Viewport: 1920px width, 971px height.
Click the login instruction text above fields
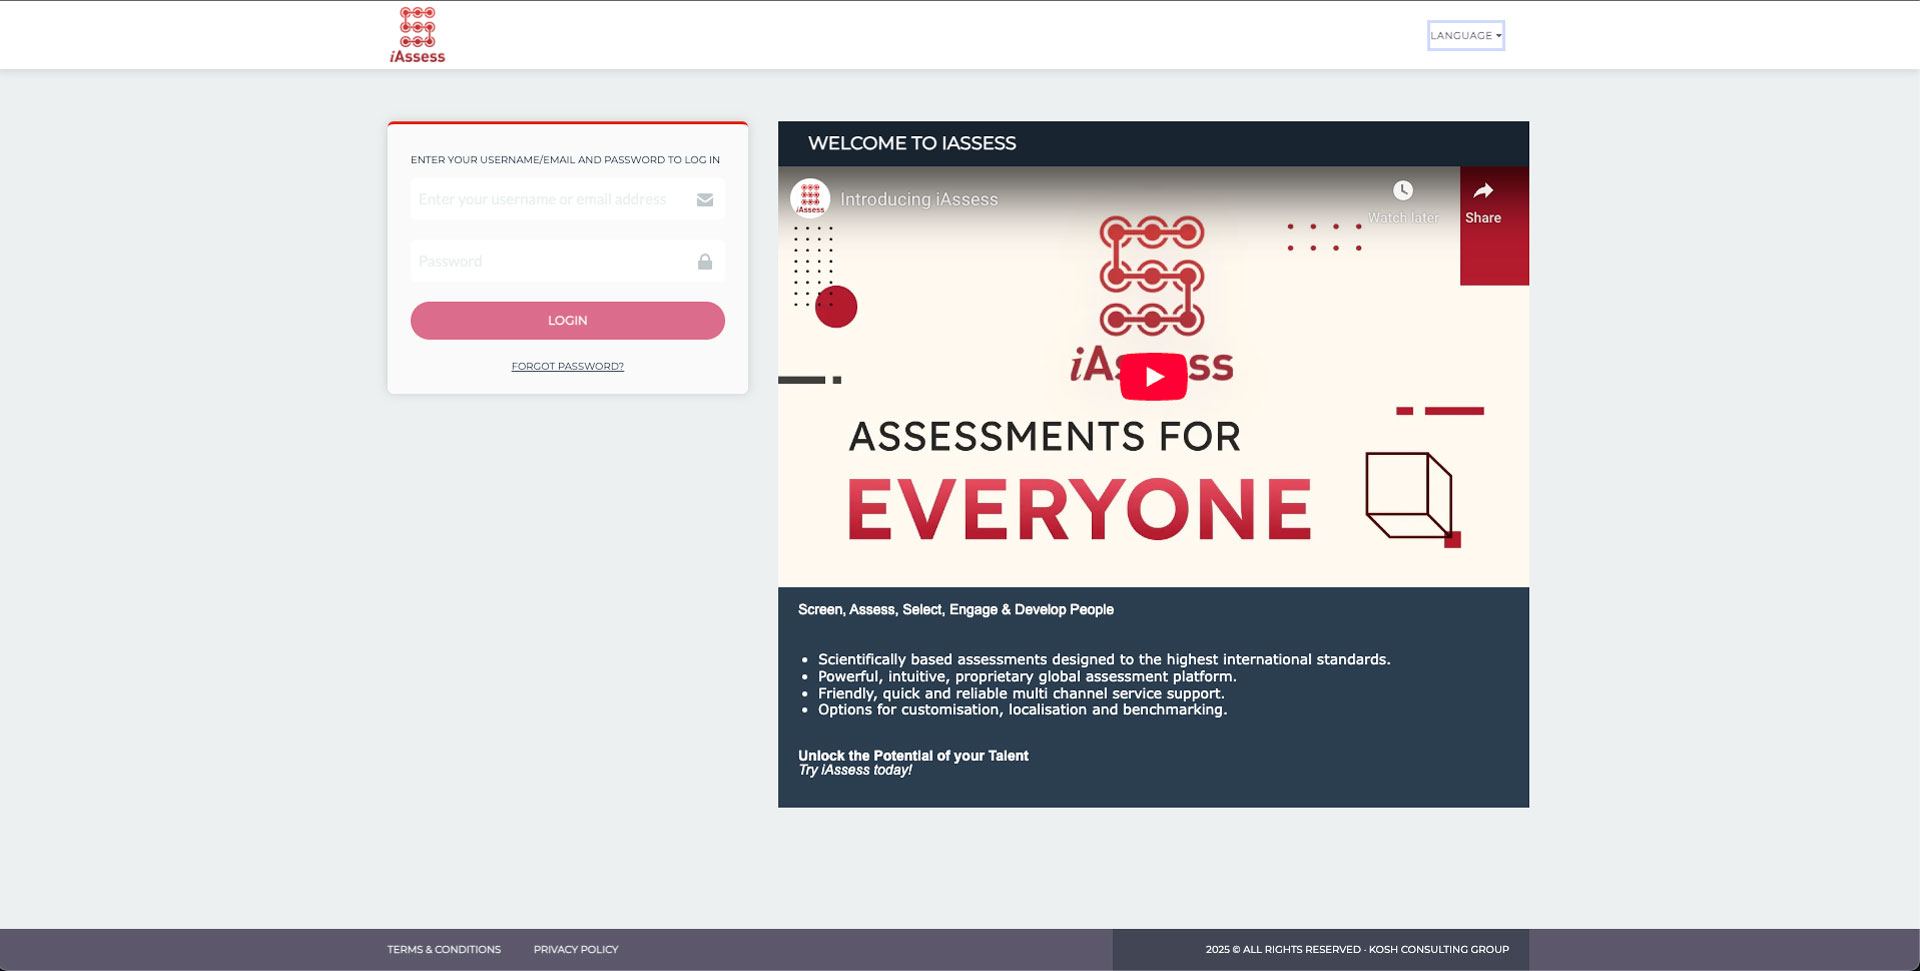[x=565, y=160]
